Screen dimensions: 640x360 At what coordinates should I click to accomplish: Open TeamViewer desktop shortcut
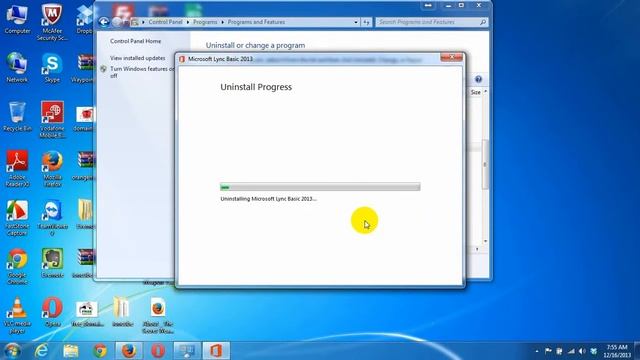click(52, 217)
